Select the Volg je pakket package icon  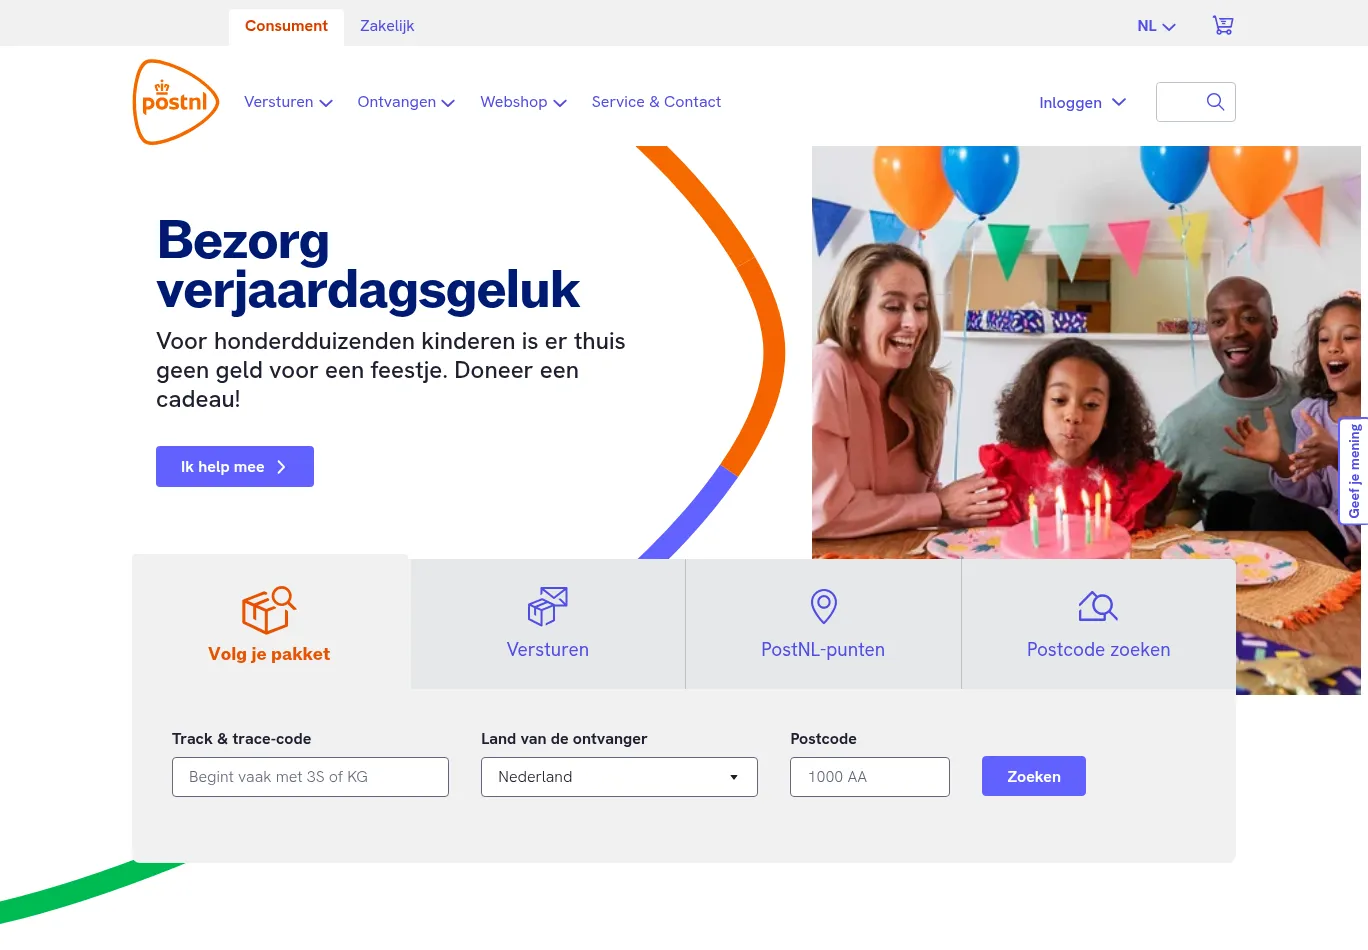point(269,610)
